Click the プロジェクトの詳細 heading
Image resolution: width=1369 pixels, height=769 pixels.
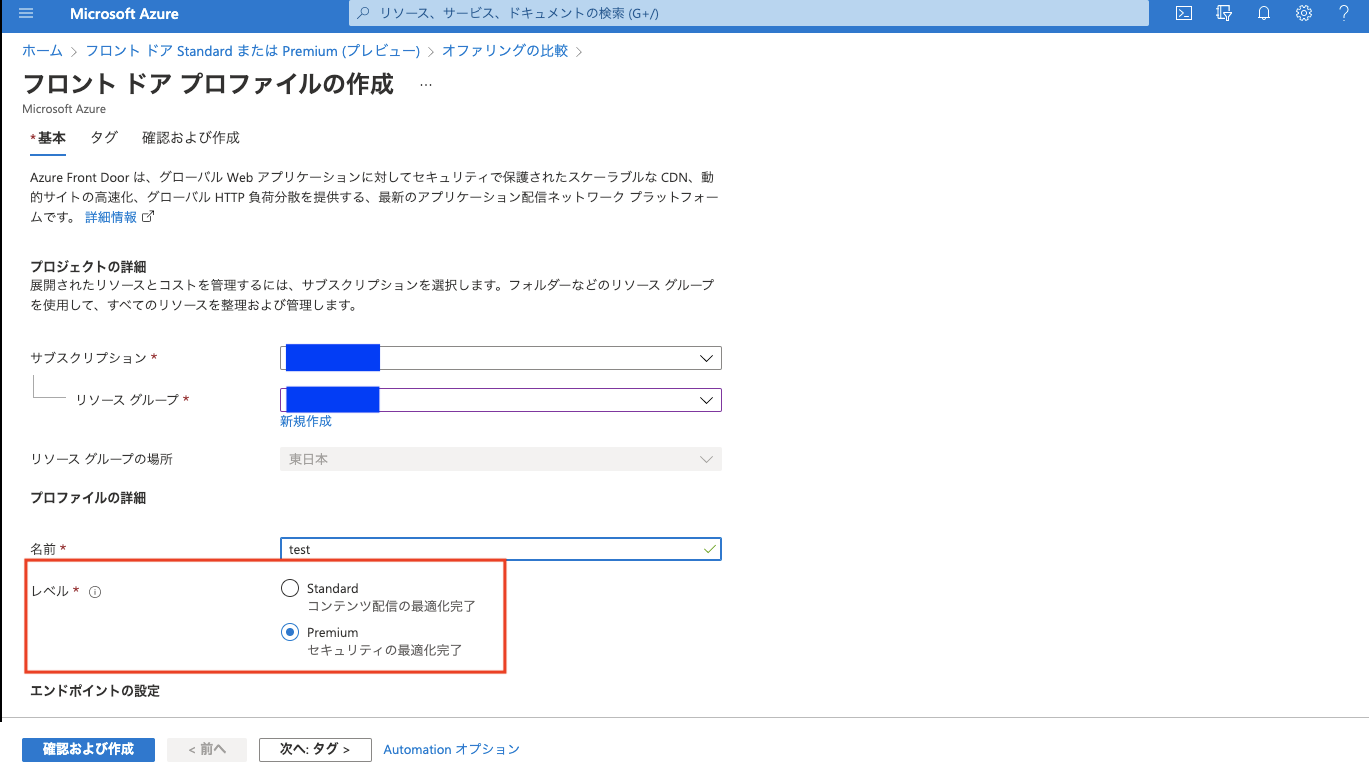tap(88, 266)
